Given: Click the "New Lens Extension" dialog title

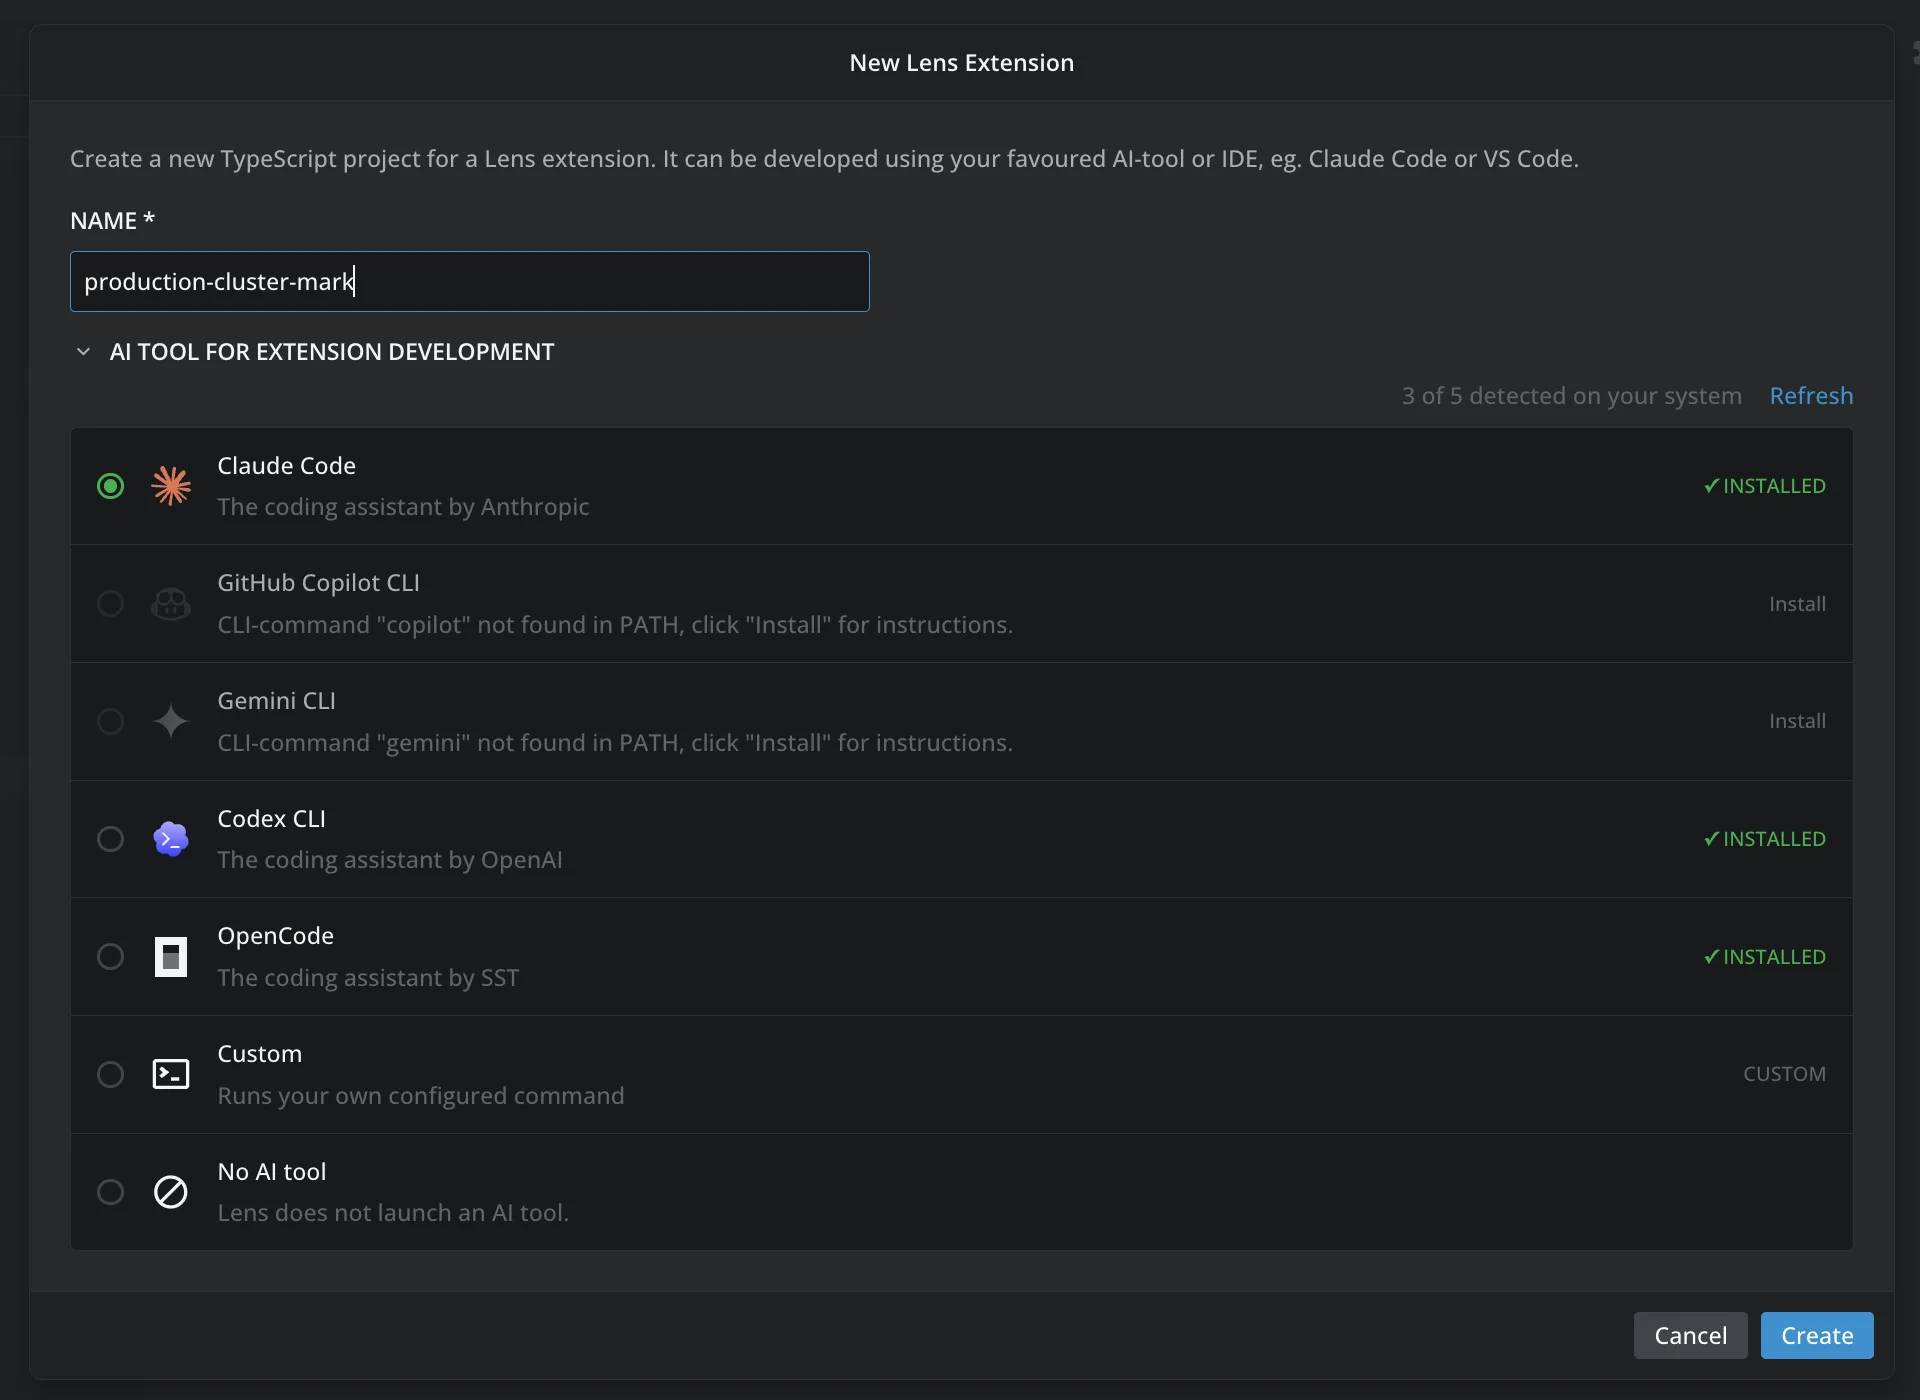Looking at the screenshot, I should 962,63.
